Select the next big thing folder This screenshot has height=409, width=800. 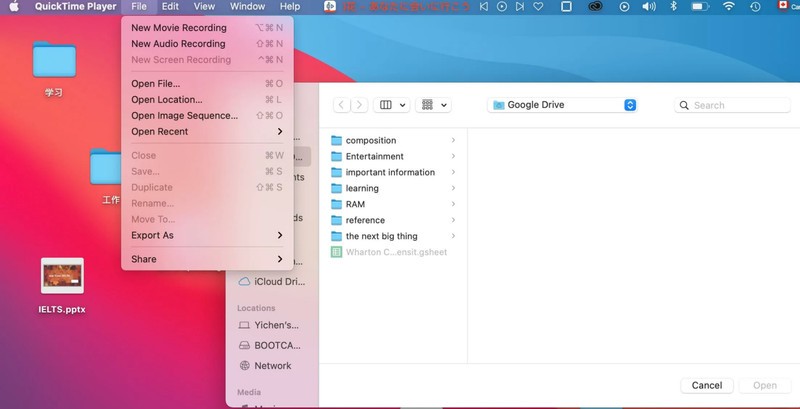[393, 236]
